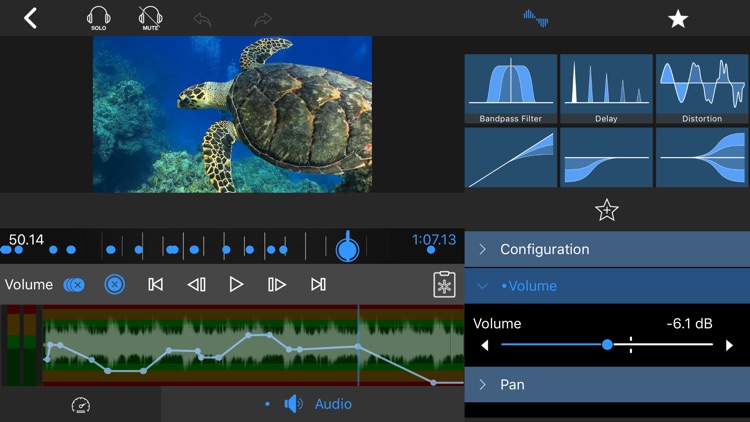Delete the current keyframe circled-x icon

(x=115, y=285)
